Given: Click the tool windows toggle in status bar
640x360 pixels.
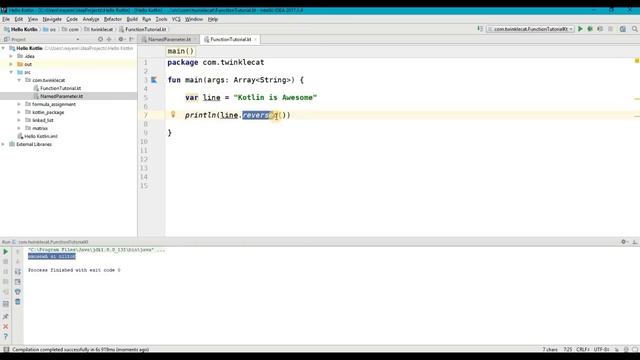Looking at the screenshot, I should coord(6,349).
